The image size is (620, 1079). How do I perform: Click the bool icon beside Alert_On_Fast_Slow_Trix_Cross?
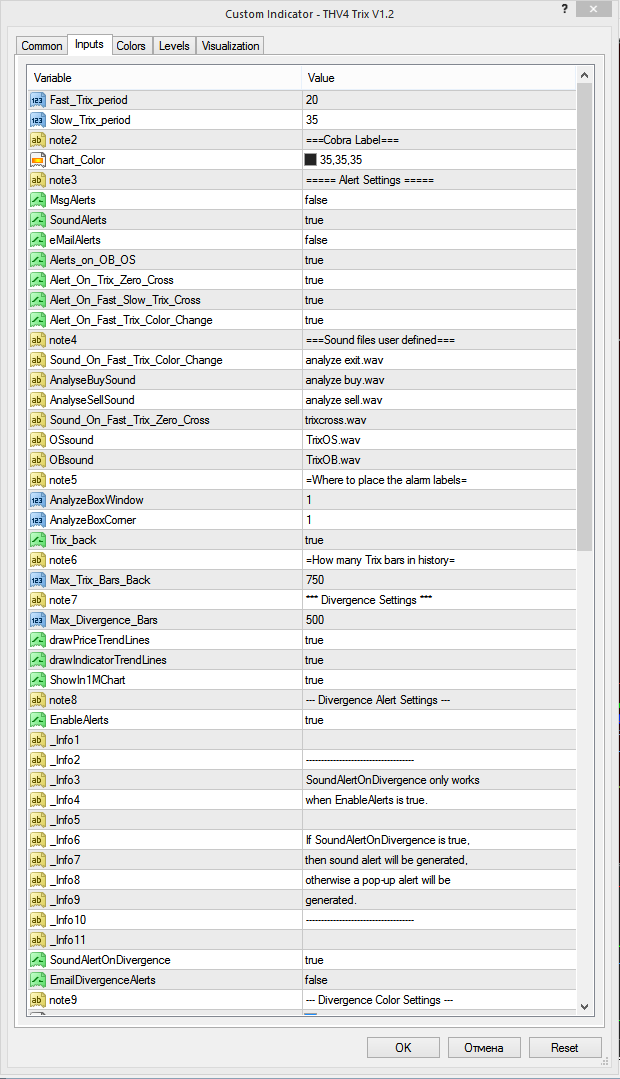[38, 300]
